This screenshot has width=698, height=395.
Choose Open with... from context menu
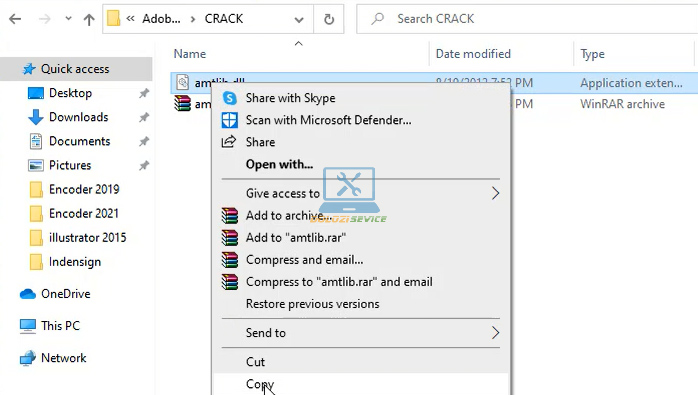pyautogui.click(x=280, y=164)
